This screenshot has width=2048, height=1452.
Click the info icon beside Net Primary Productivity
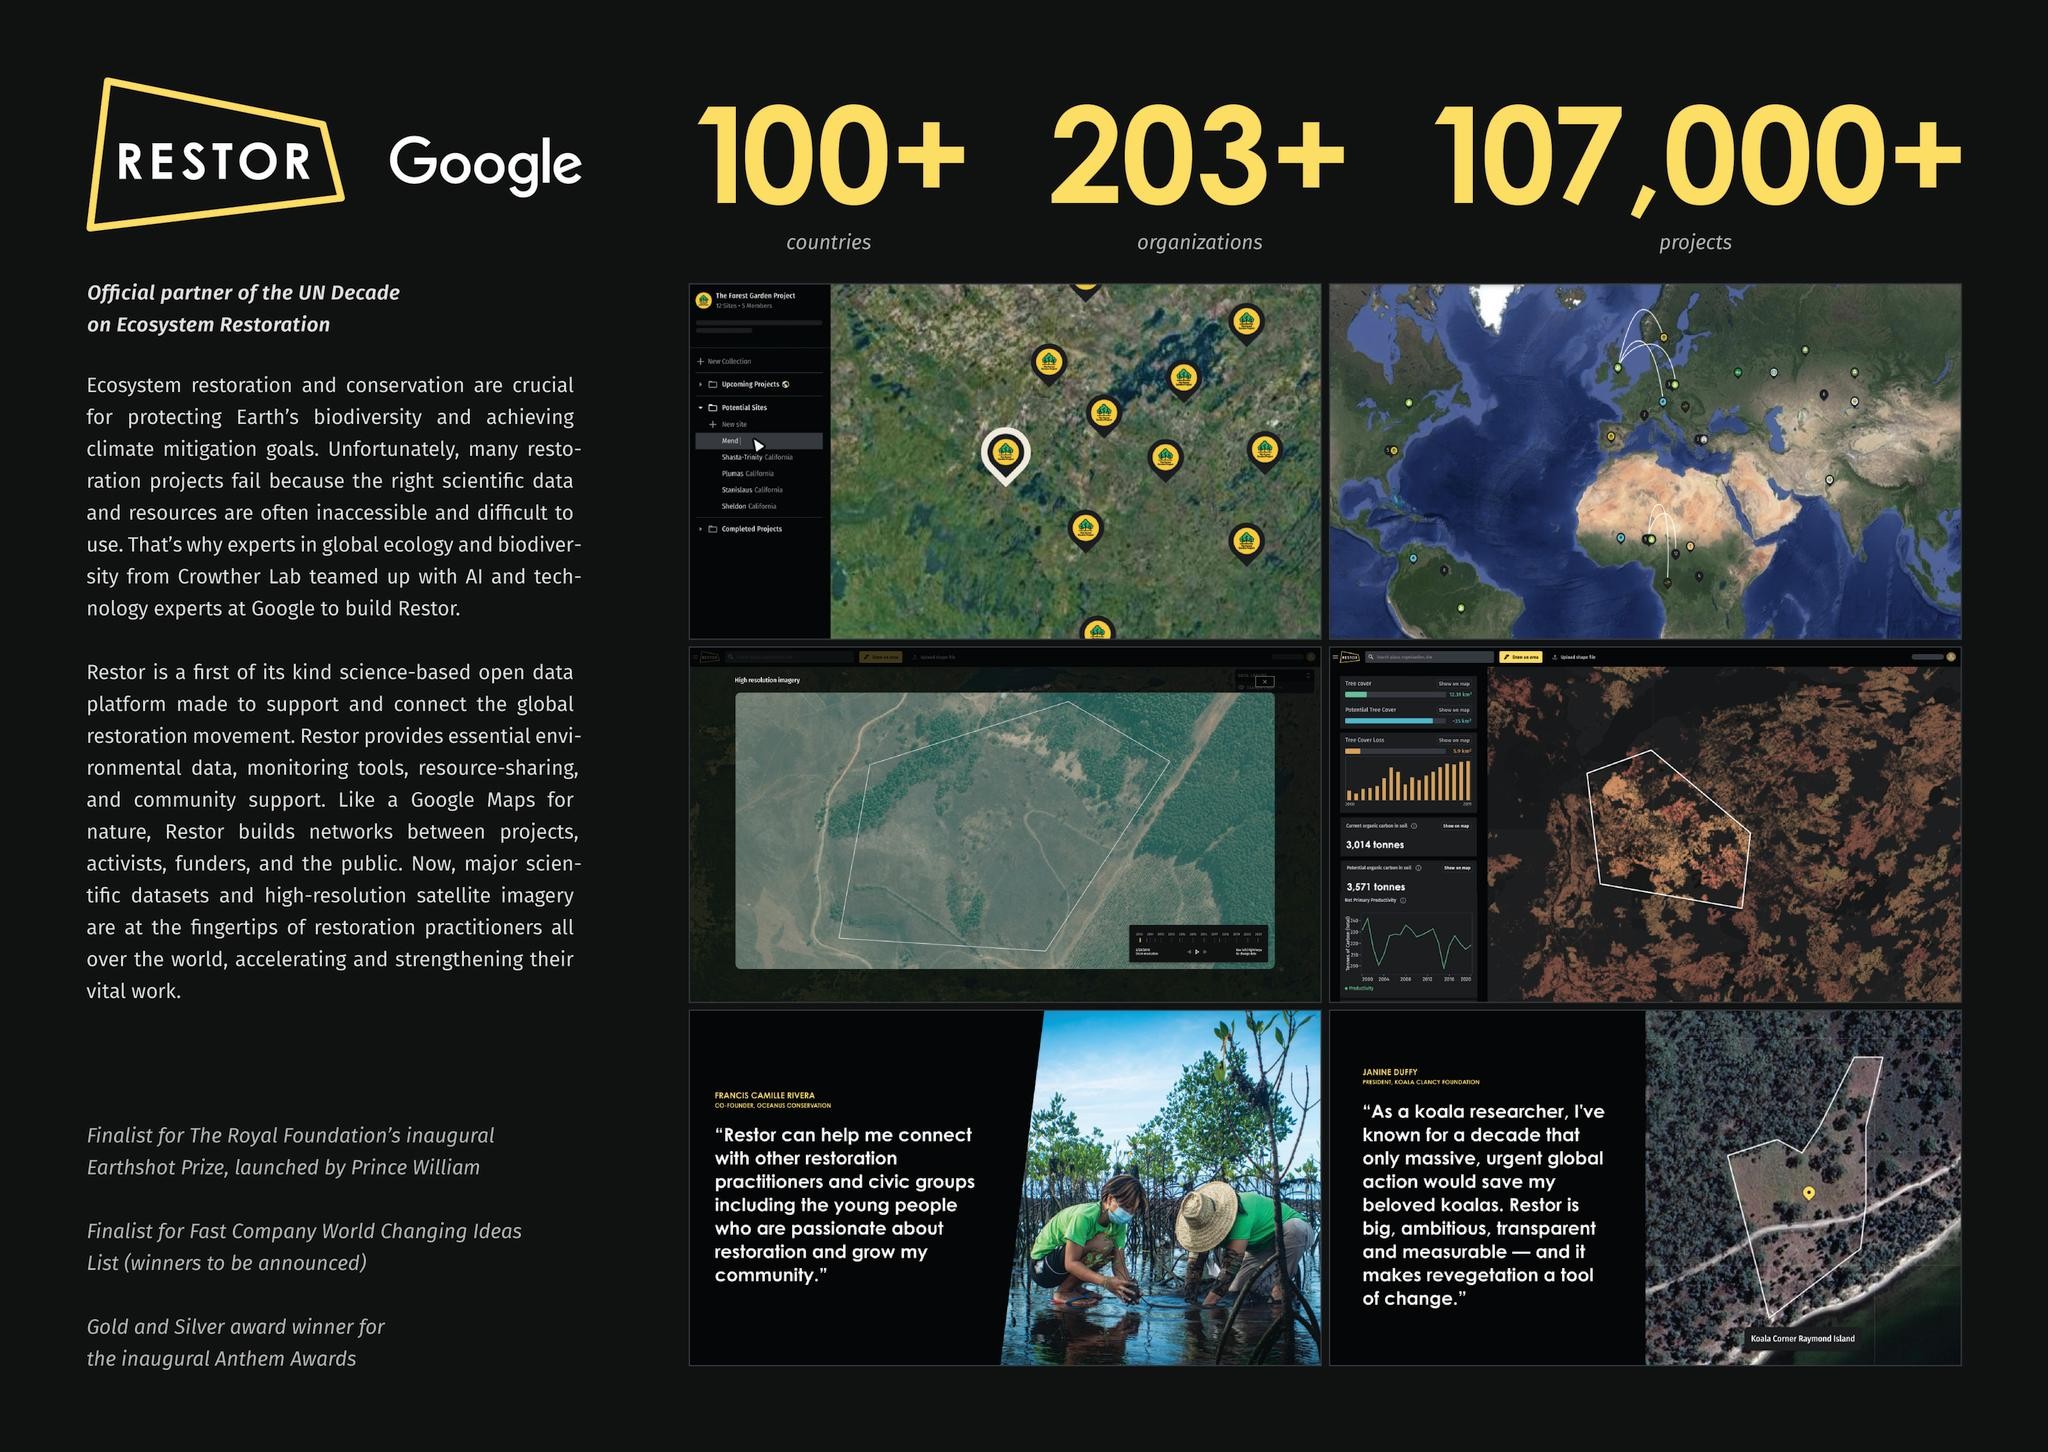point(1403,900)
